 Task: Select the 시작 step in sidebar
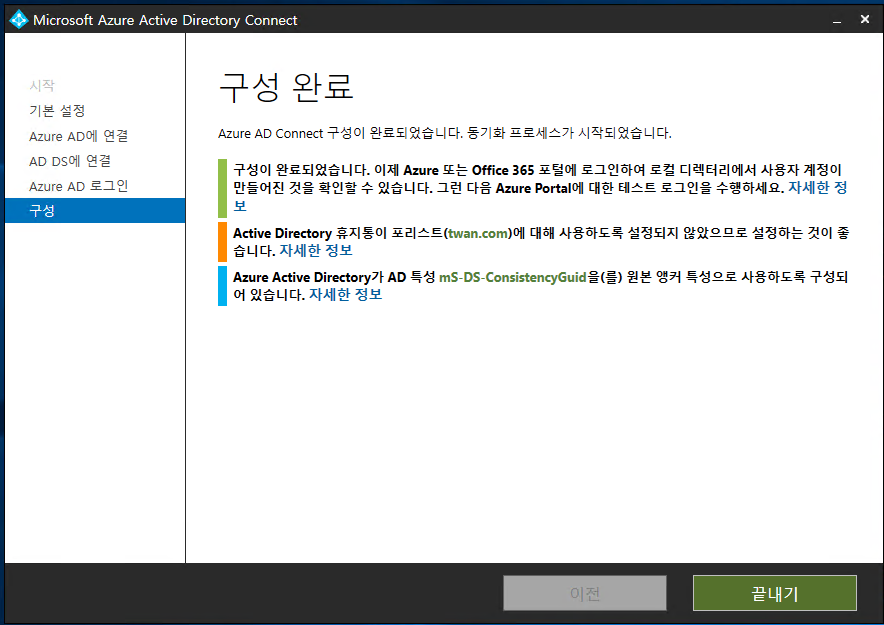pos(42,86)
